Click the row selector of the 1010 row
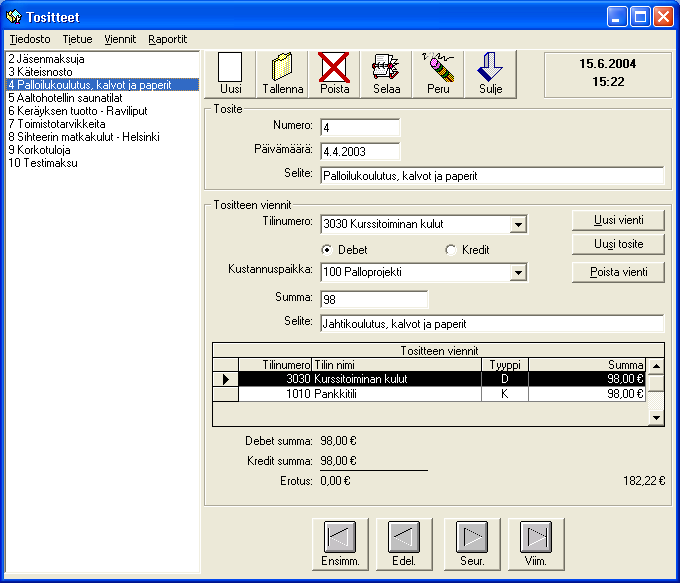The image size is (680, 583). pyautogui.click(x=226, y=394)
